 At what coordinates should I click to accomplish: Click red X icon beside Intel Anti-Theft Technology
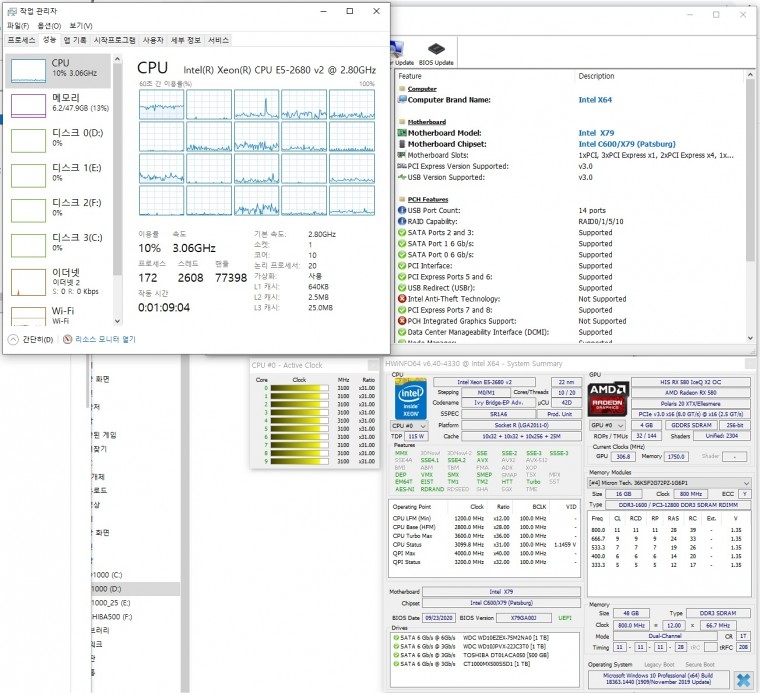pos(402,299)
